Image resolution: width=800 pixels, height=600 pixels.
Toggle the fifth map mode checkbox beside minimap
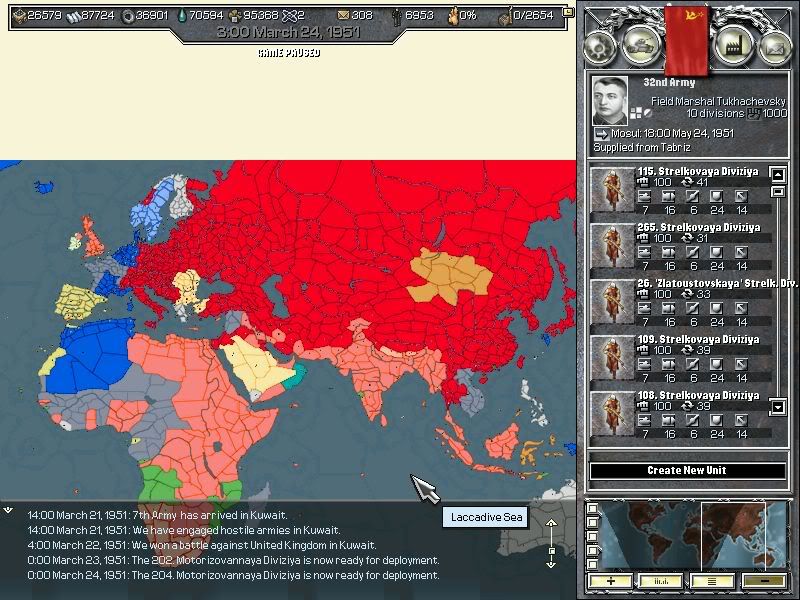click(x=592, y=564)
